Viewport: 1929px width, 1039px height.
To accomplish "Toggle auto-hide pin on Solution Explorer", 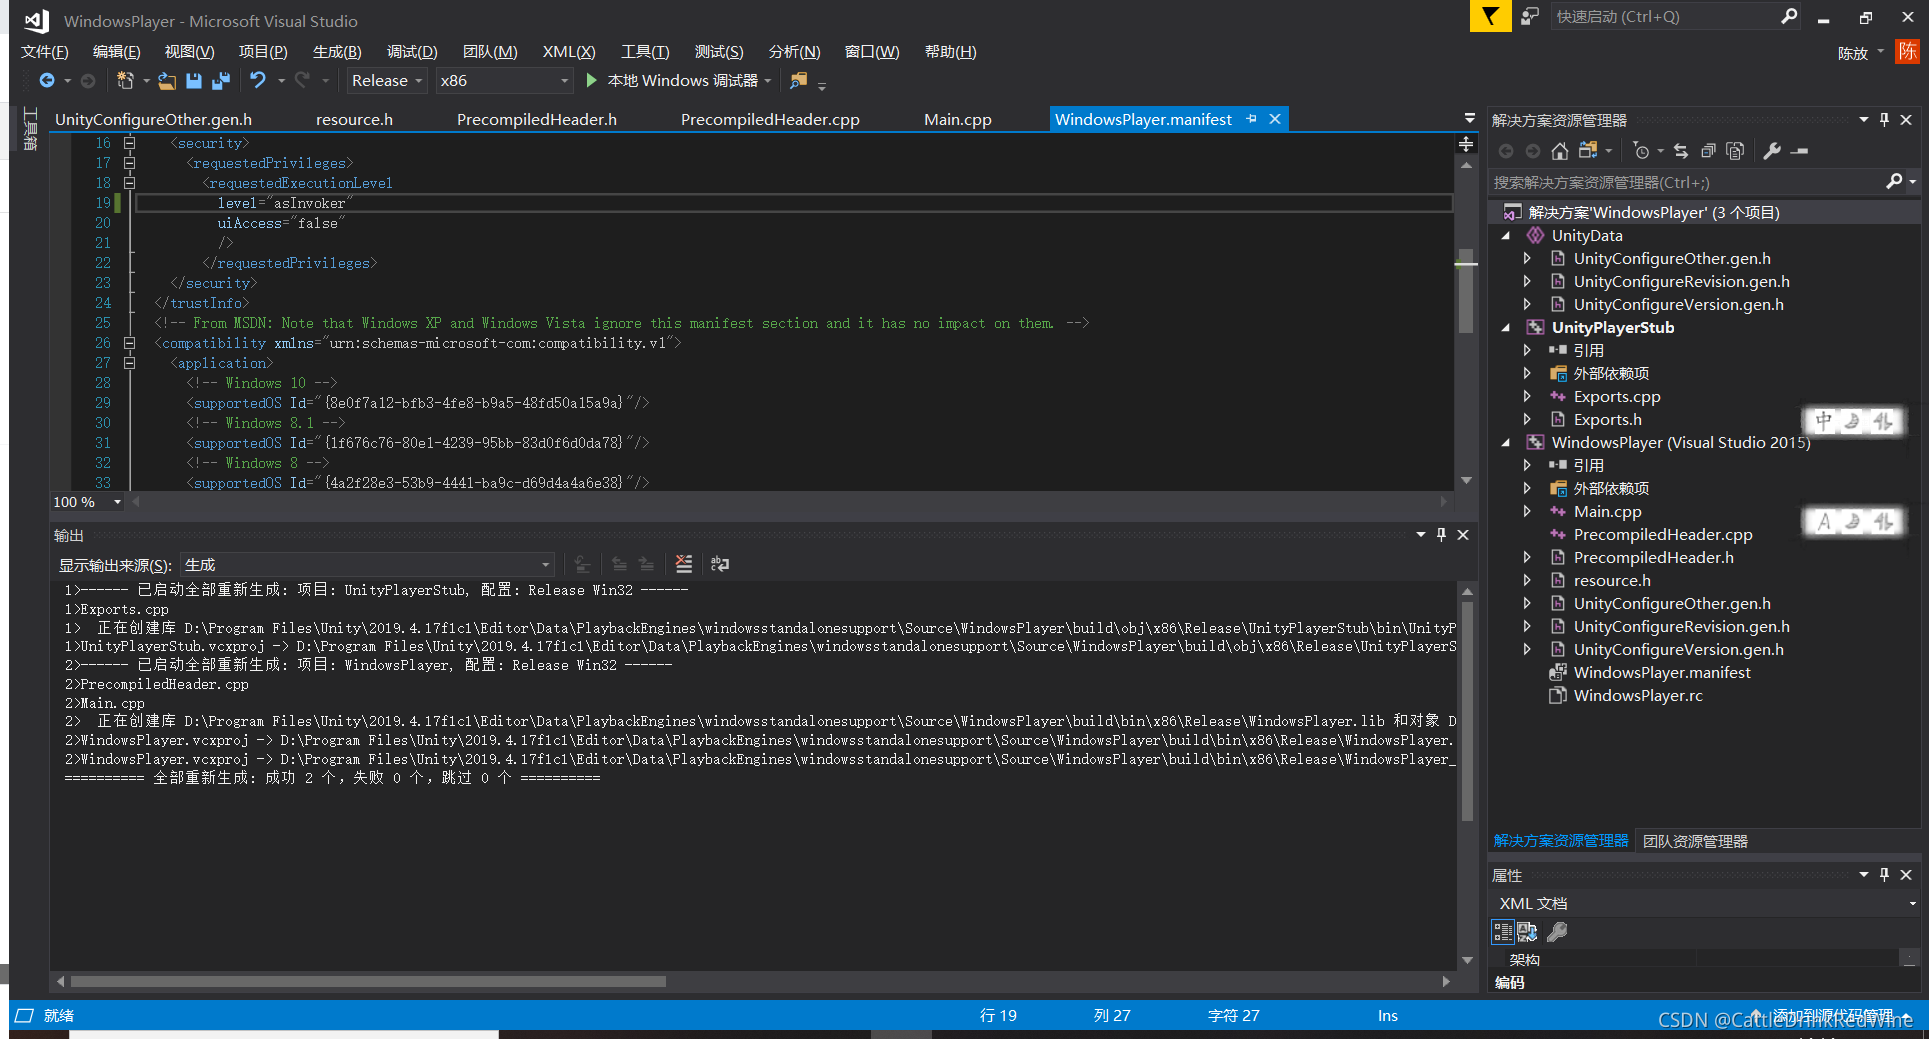I will coord(1884,120).
